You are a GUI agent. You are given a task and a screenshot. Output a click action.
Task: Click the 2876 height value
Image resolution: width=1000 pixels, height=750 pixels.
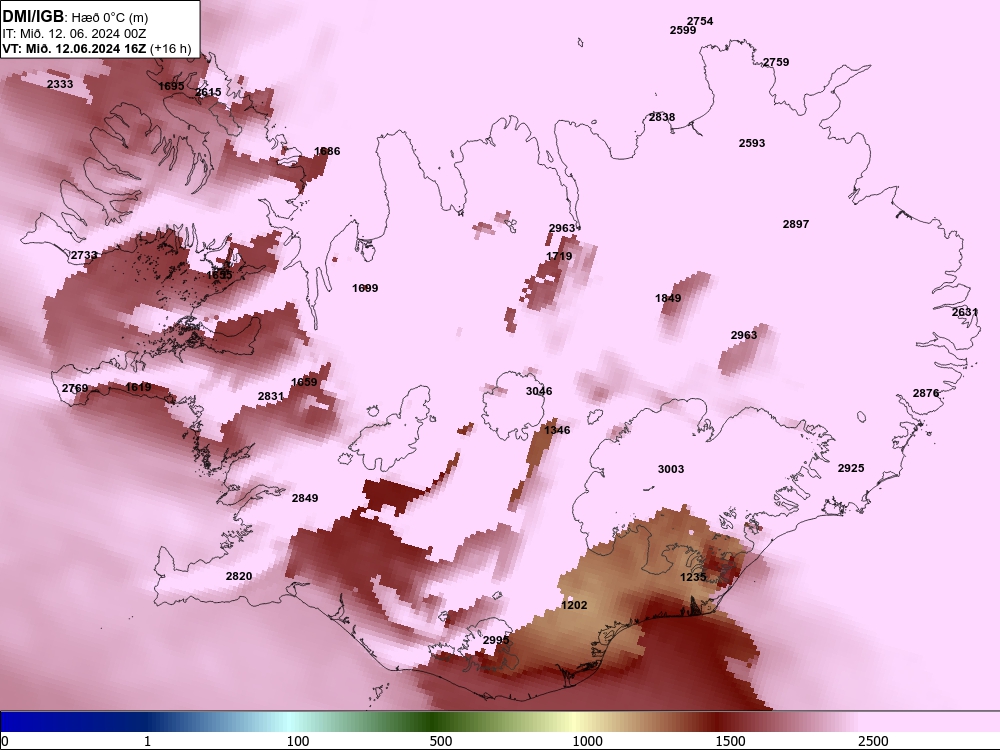point(926,393)
